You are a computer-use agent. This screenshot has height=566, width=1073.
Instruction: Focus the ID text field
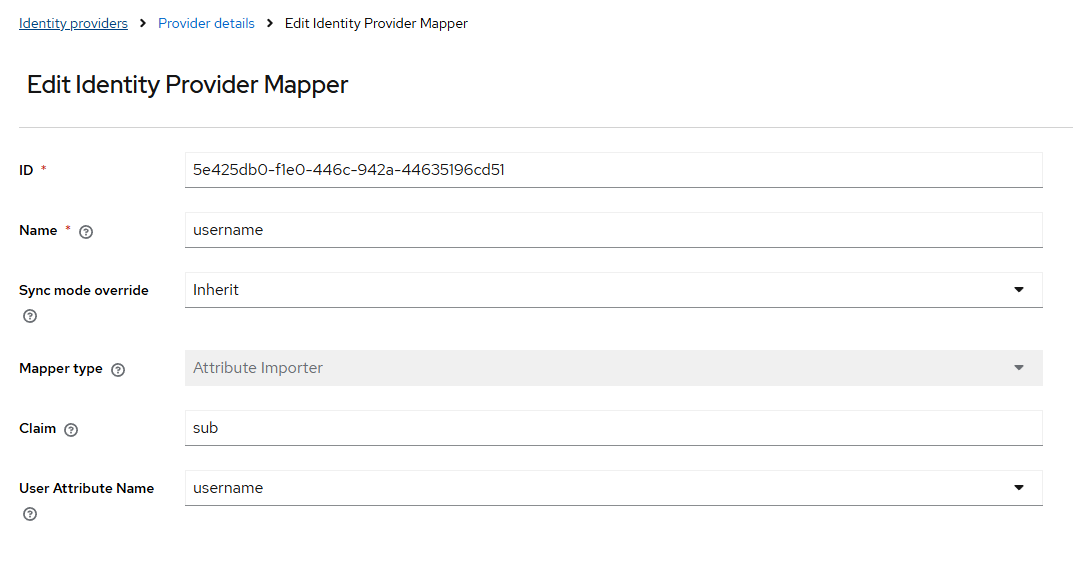(x=613, y=170)
